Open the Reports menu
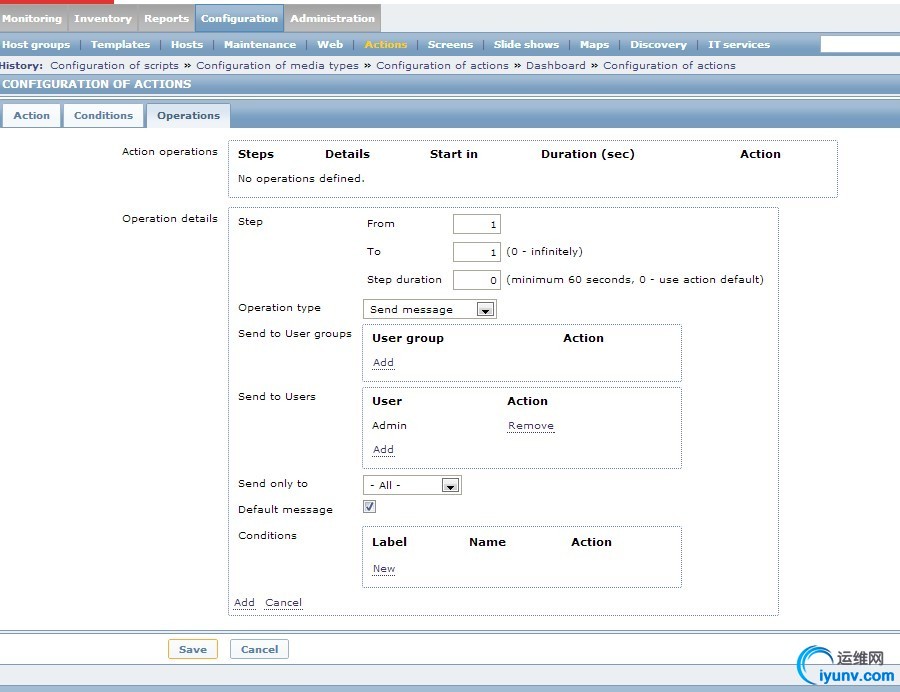The image size is (900, 692). (x=166, y=18)
